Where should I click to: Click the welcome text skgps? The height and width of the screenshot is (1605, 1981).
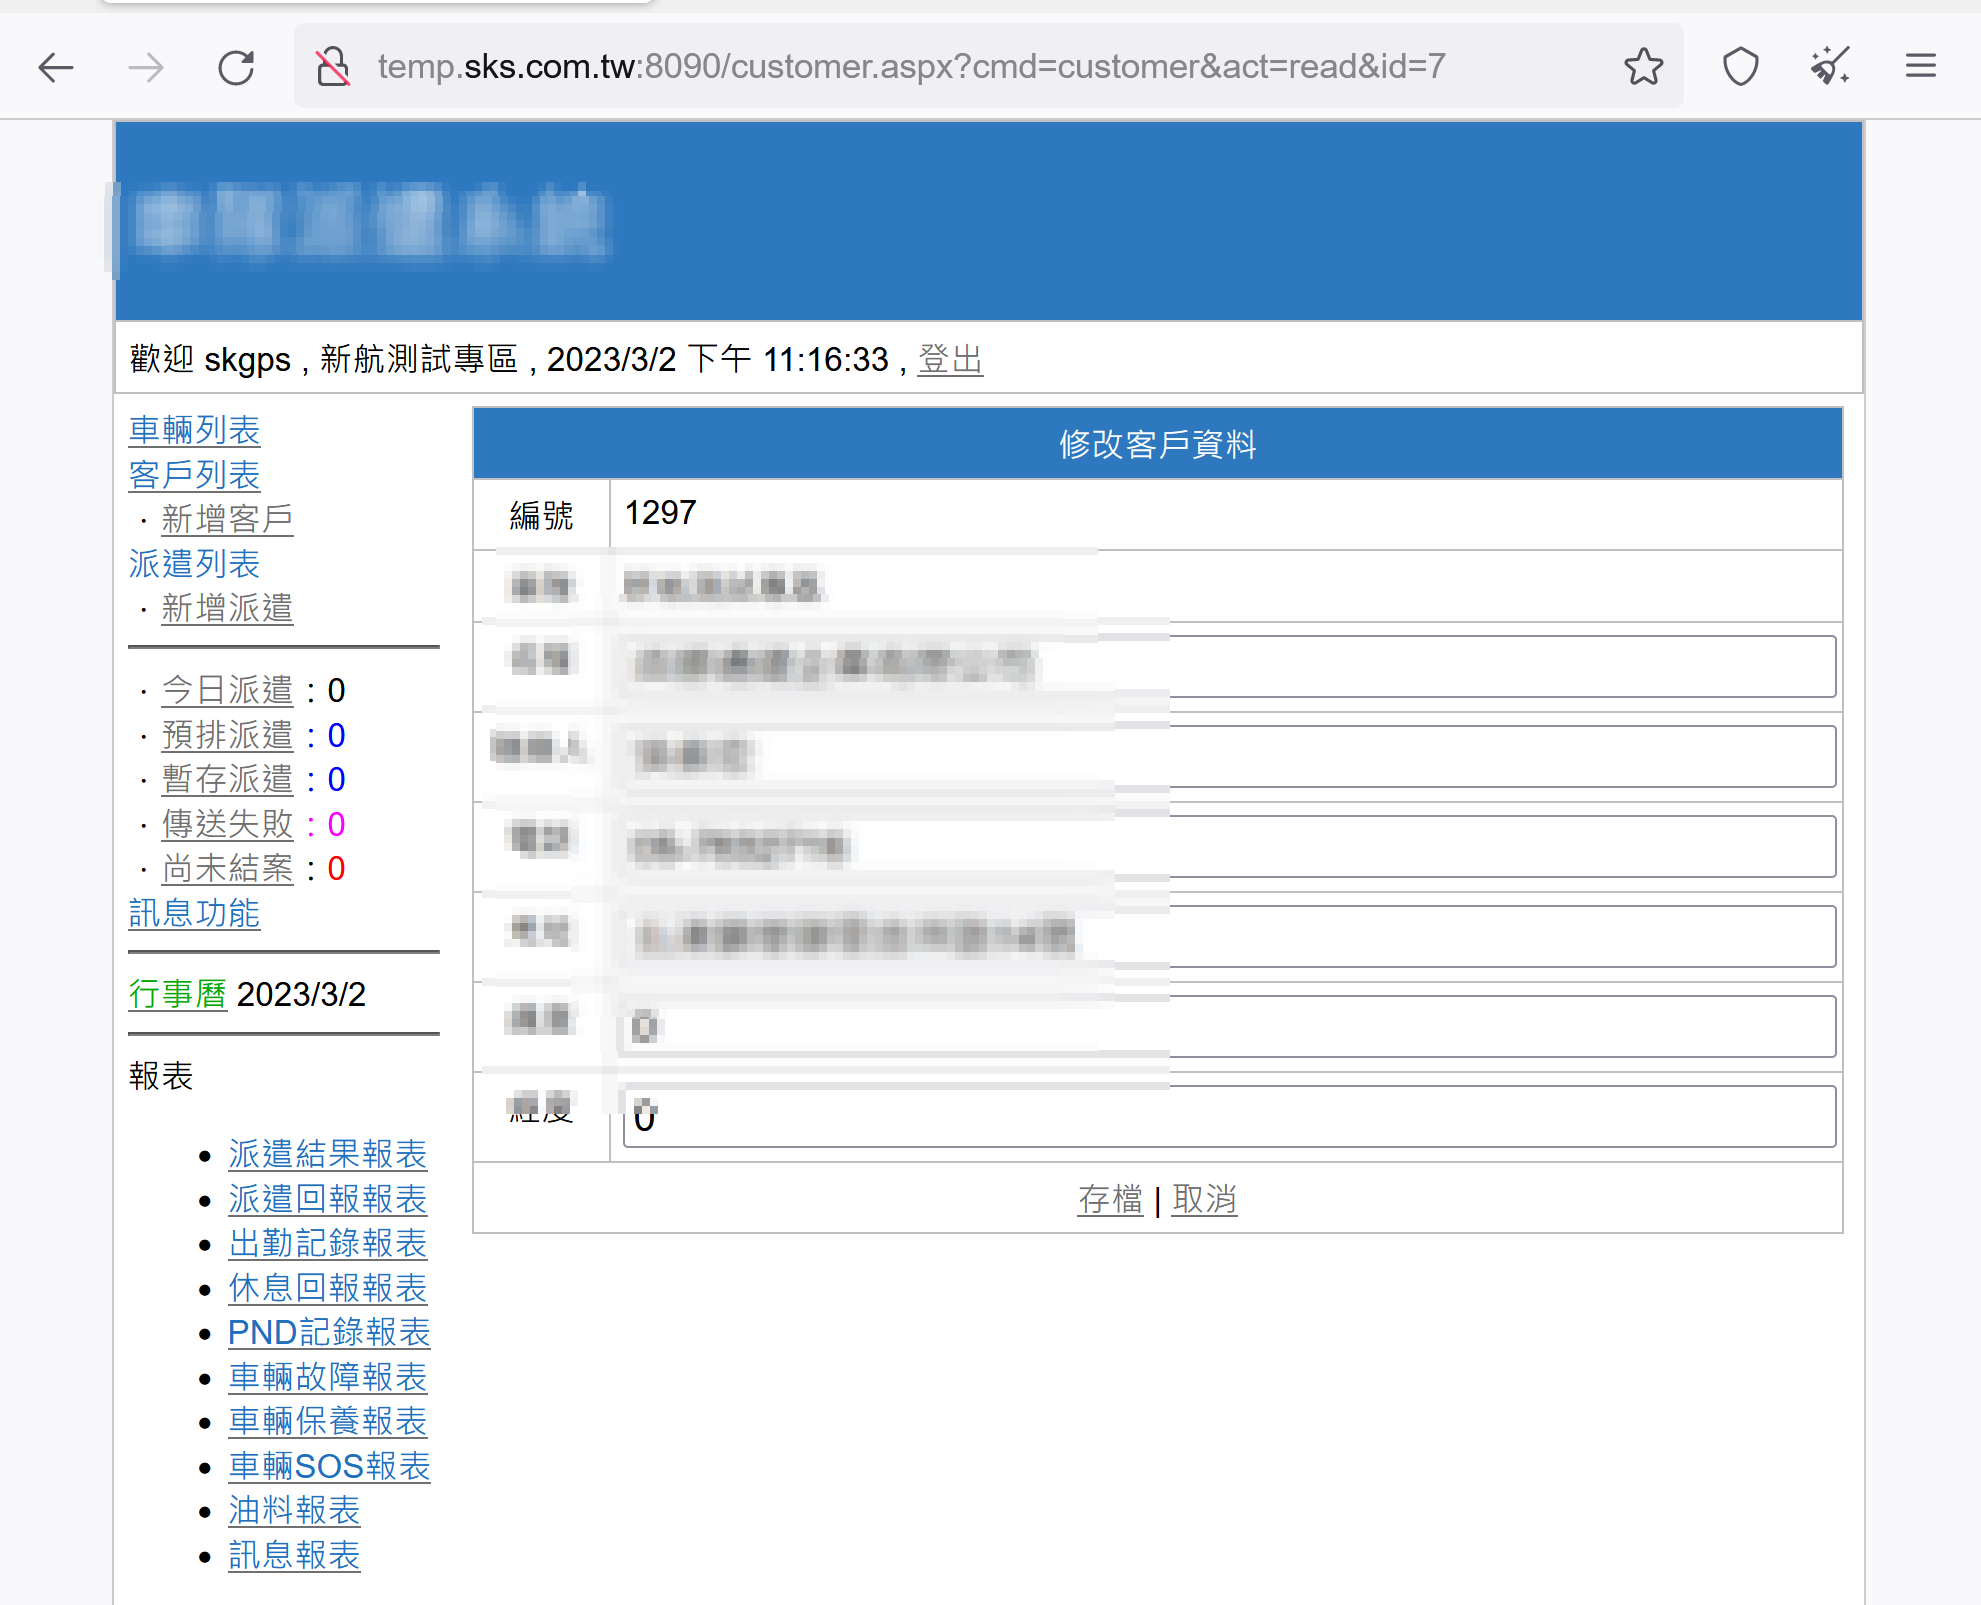[247, 360]
